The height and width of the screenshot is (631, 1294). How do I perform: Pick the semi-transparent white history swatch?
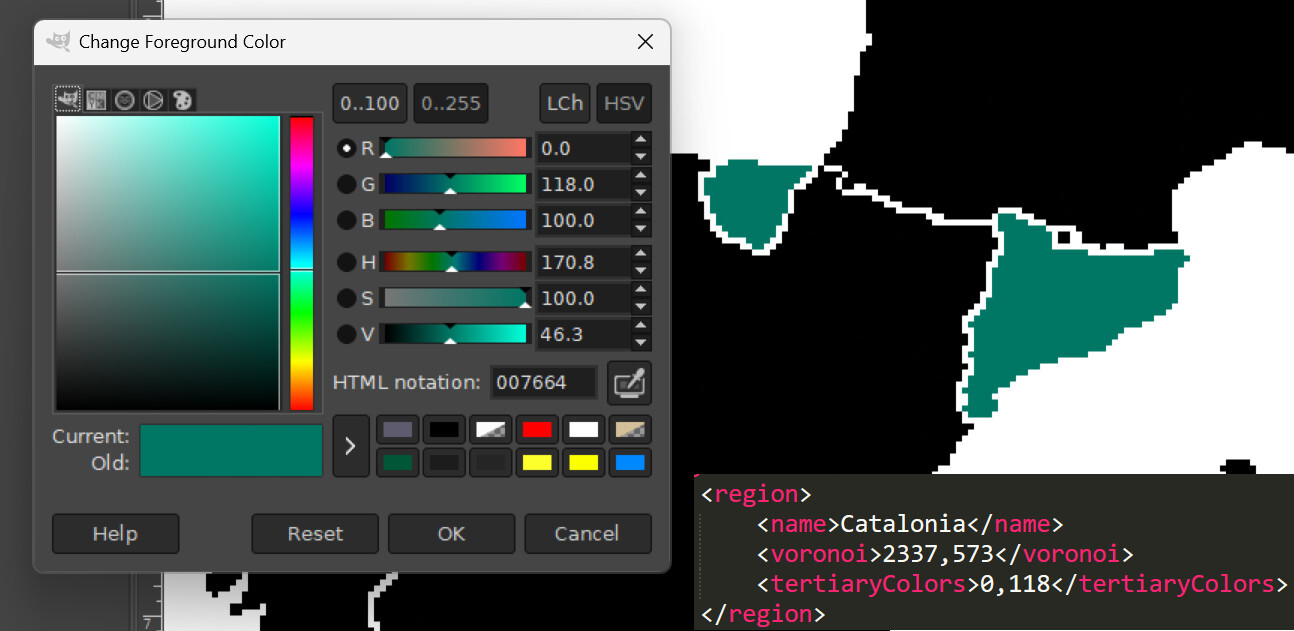[x=491, y=430]
